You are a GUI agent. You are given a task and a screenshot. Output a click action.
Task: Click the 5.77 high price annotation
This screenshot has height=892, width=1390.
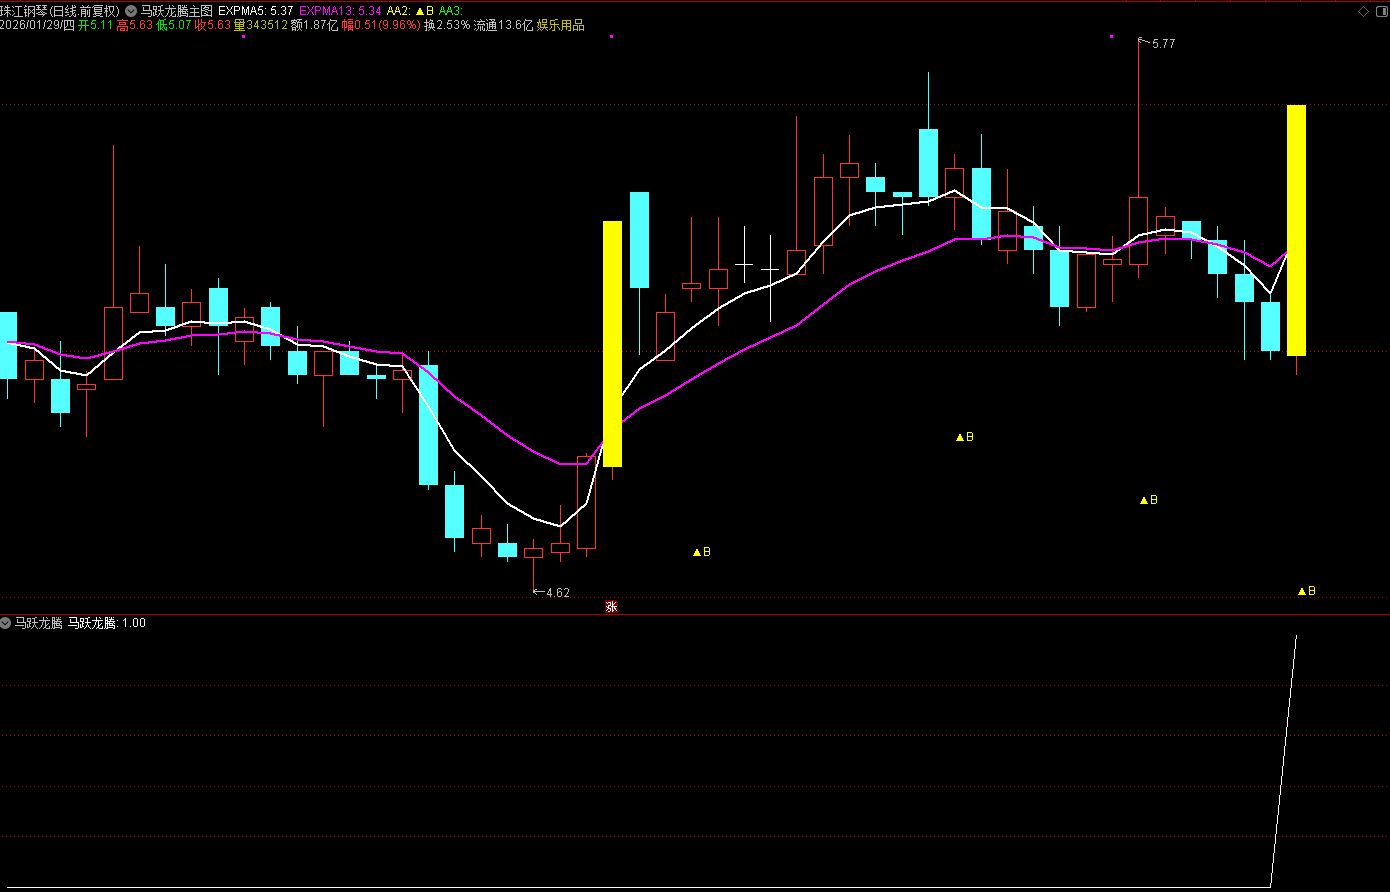1163,44
